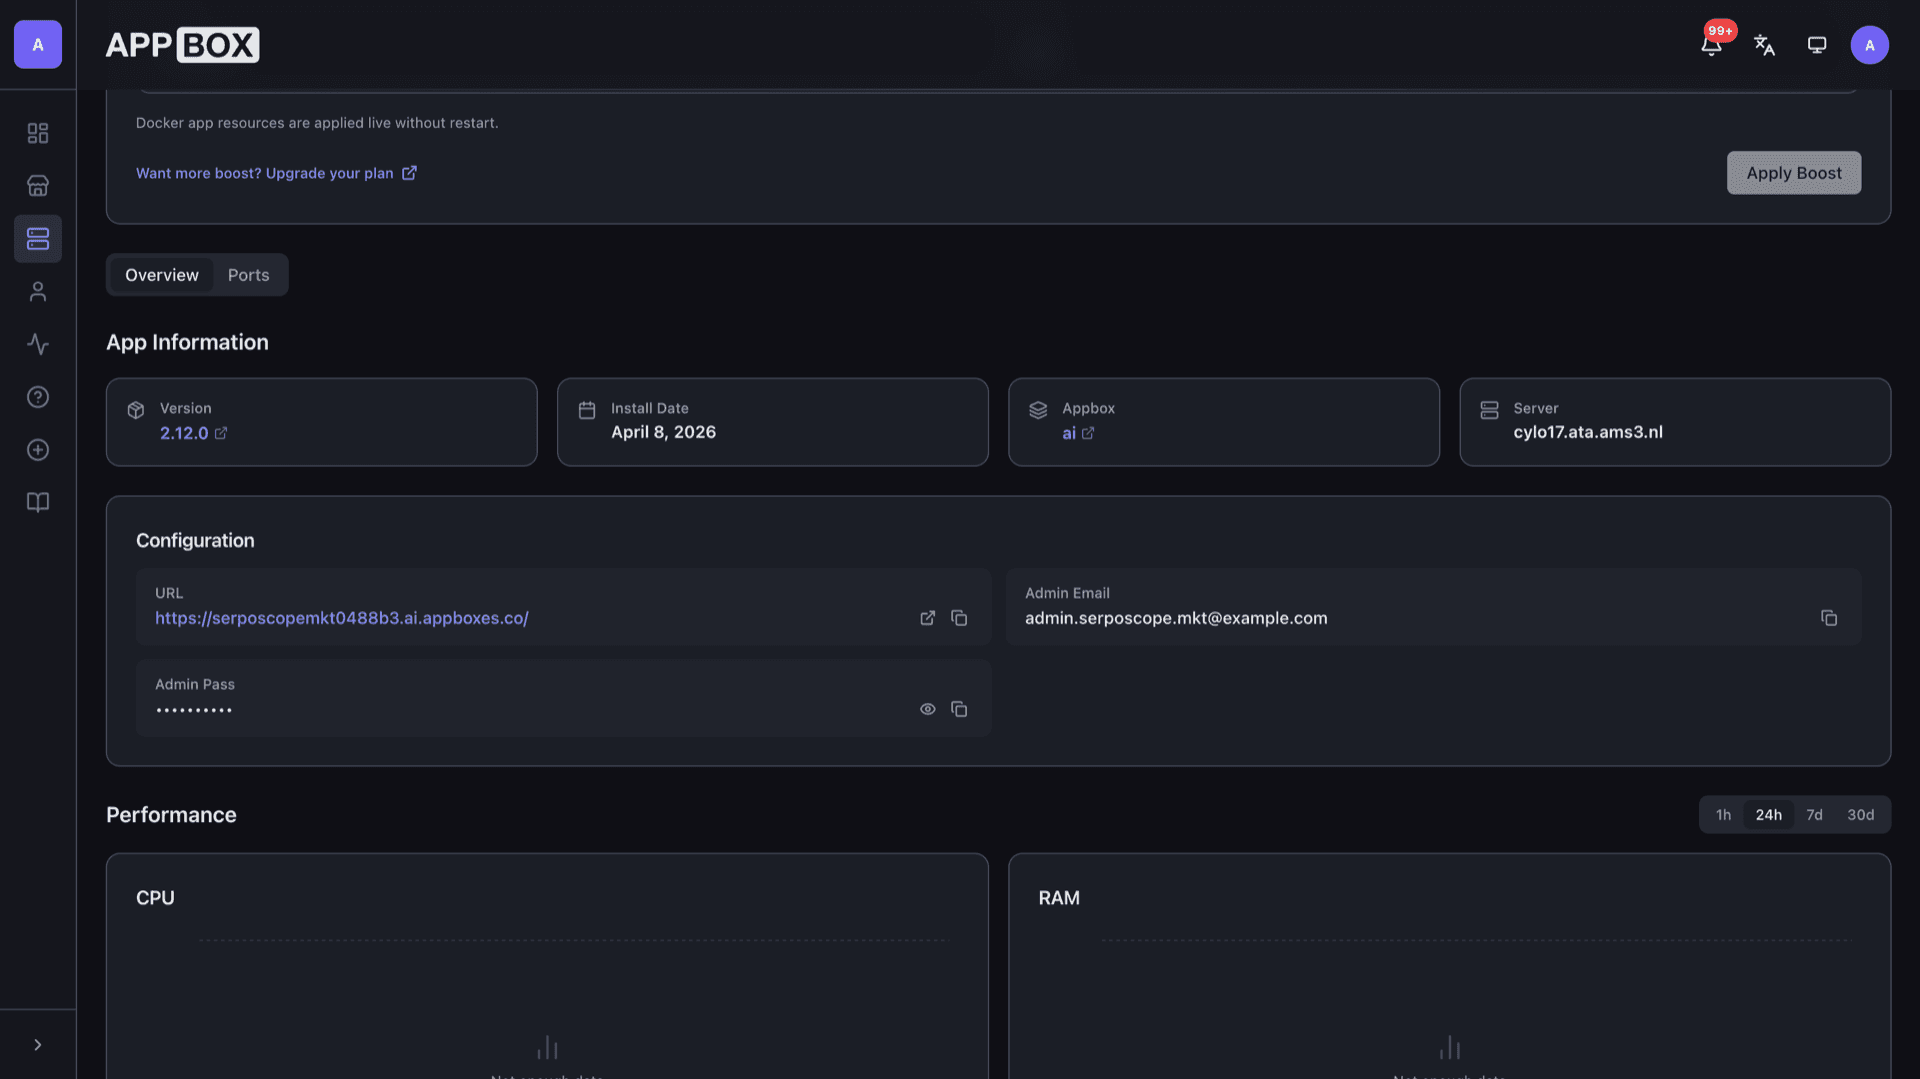Open the Want more boost upgrade plan link
The image size is (1920, 1079).
pyautogui.click(x=276, y=173)
